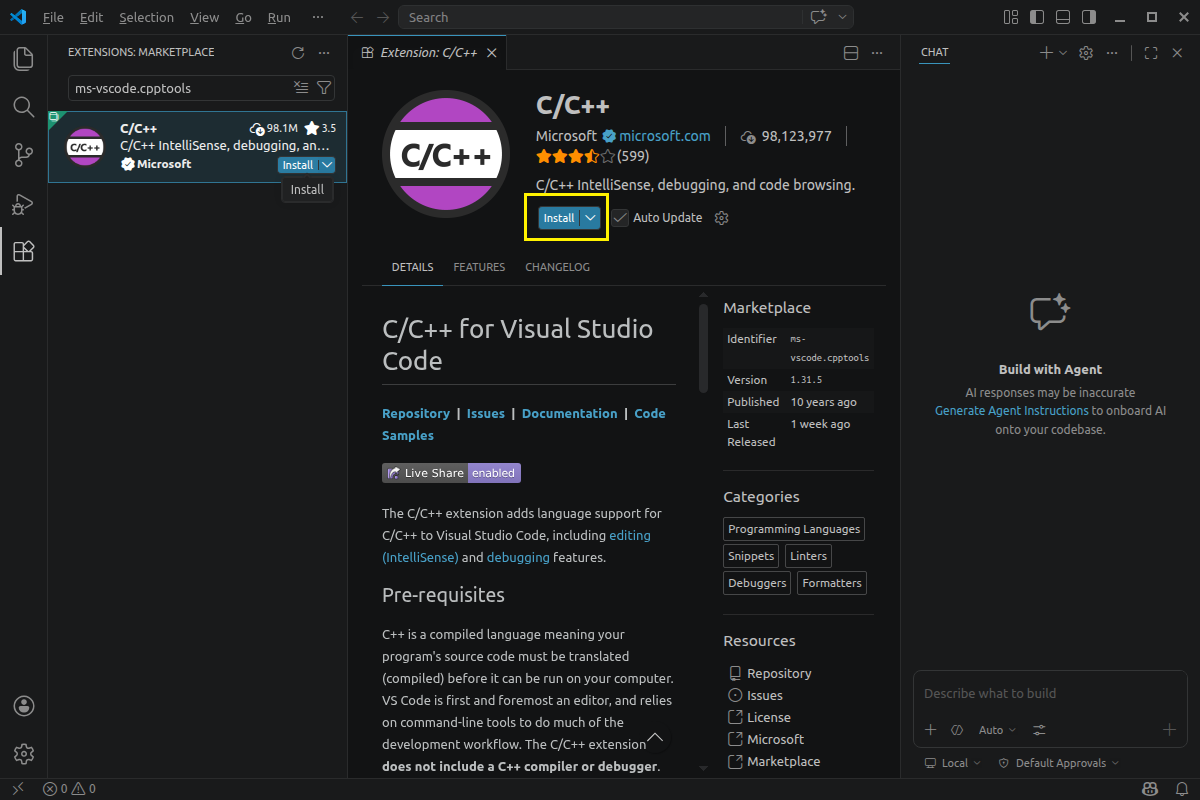Open the chat tools configuration sliders icon
The image size is (1200, 800).
click(1039, 730)
